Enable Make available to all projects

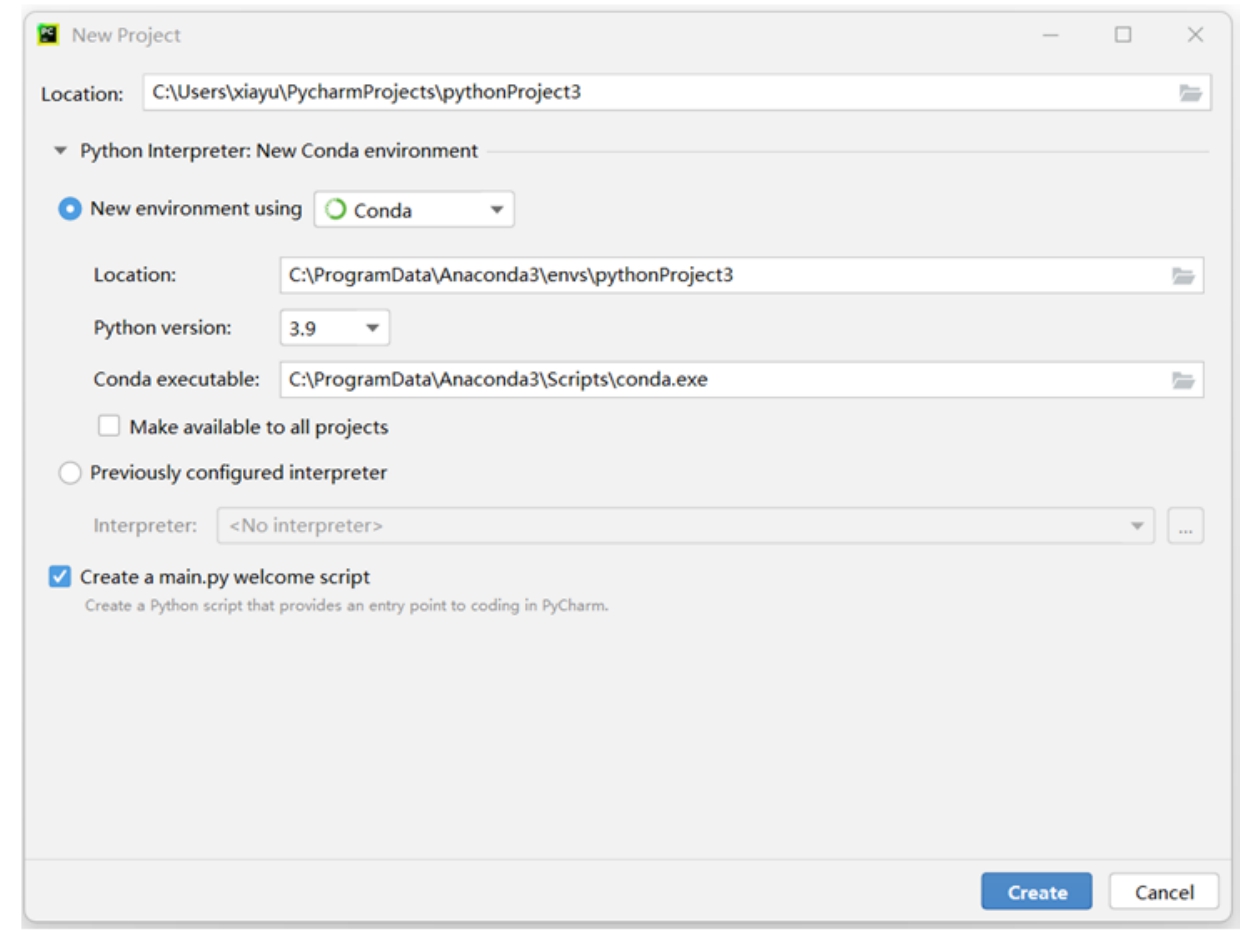(109, 427)
